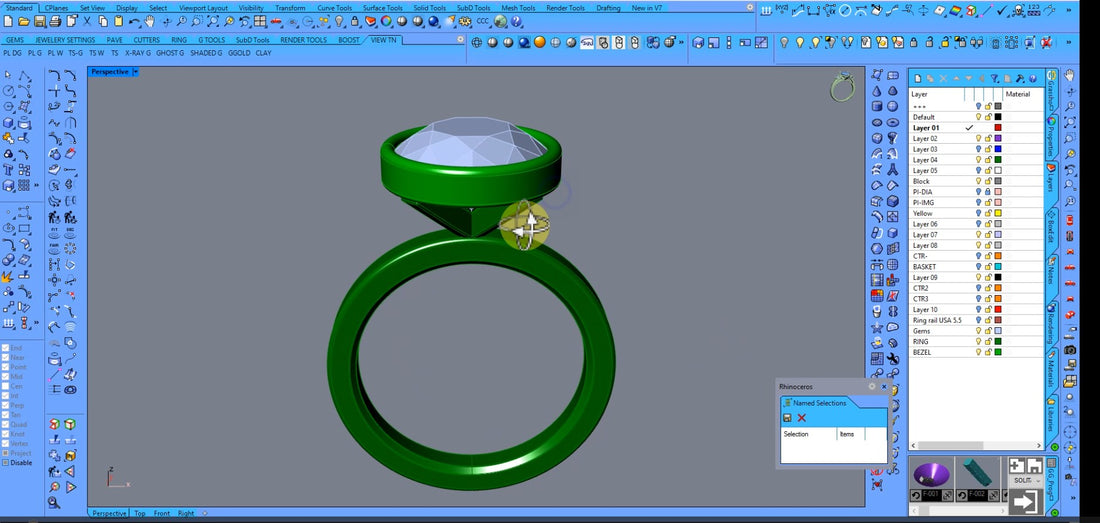The image size is (1100, 523).
Task: Save named selection with disk icon
Action: tap(787, 418)
